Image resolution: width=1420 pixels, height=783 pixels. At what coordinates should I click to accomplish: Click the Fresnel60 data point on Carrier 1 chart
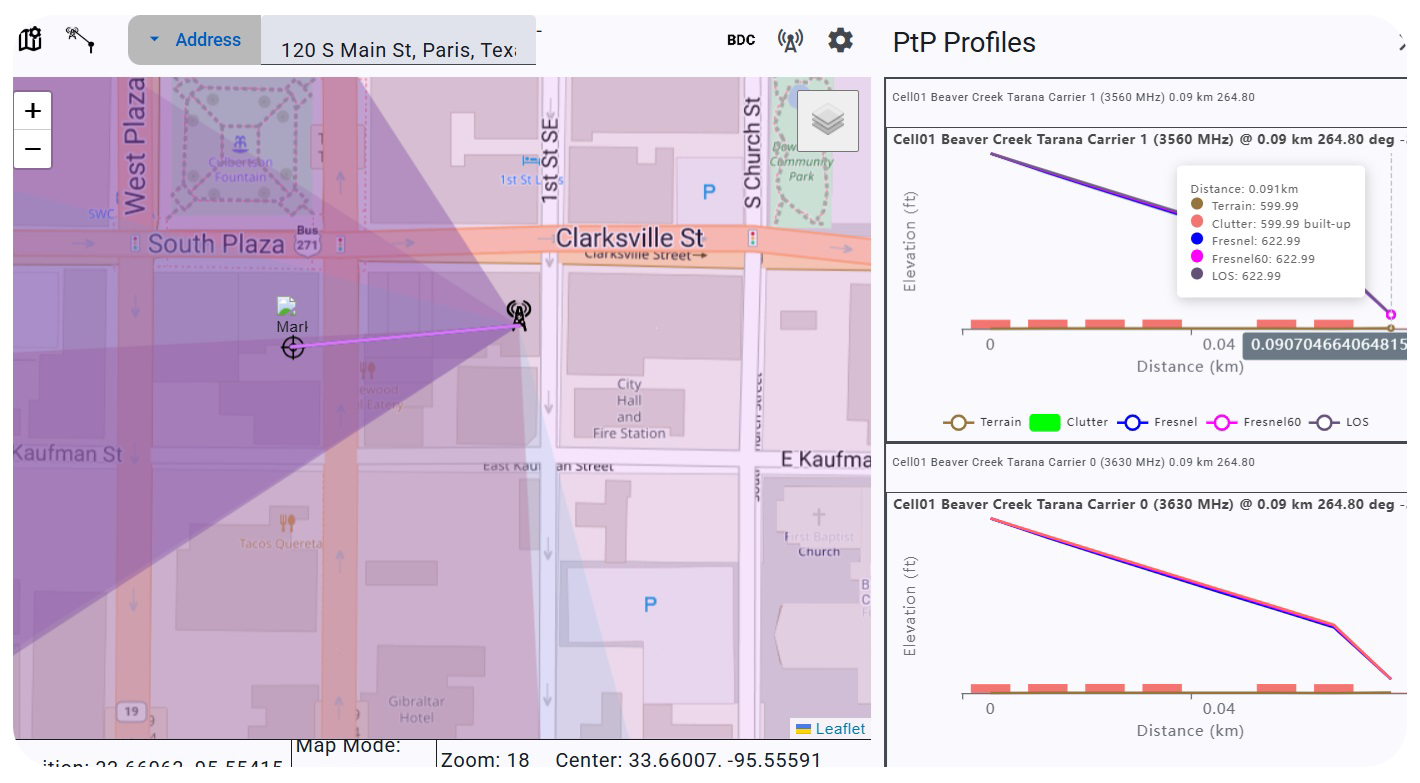point(1391,314)
